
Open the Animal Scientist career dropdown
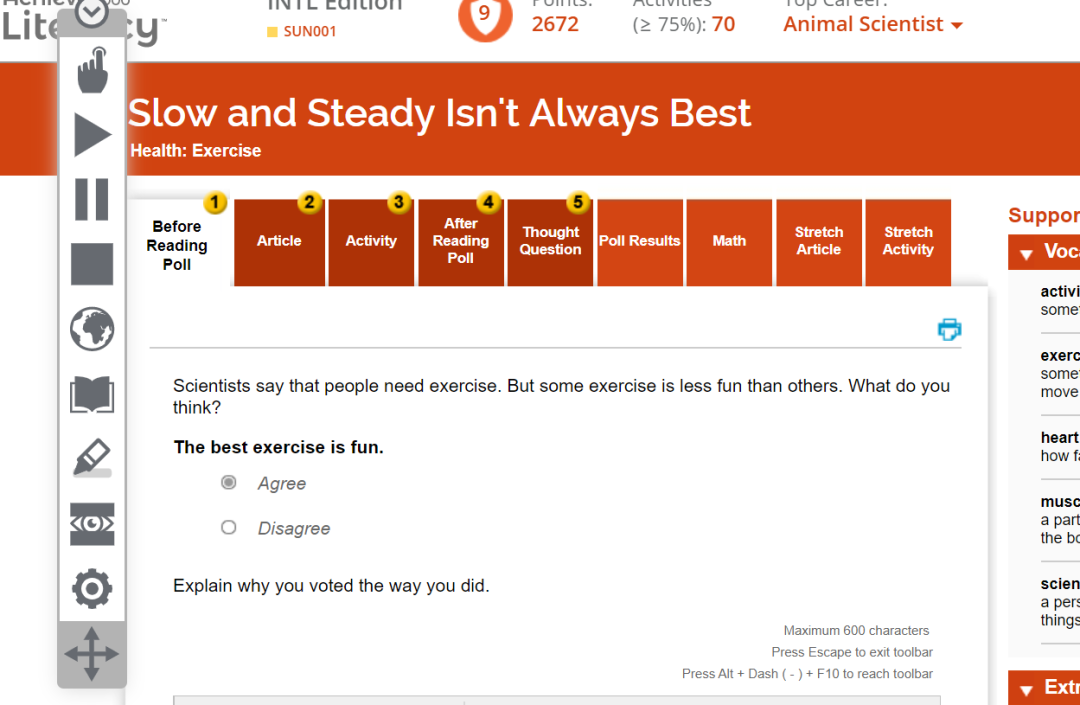pos(873,24)
